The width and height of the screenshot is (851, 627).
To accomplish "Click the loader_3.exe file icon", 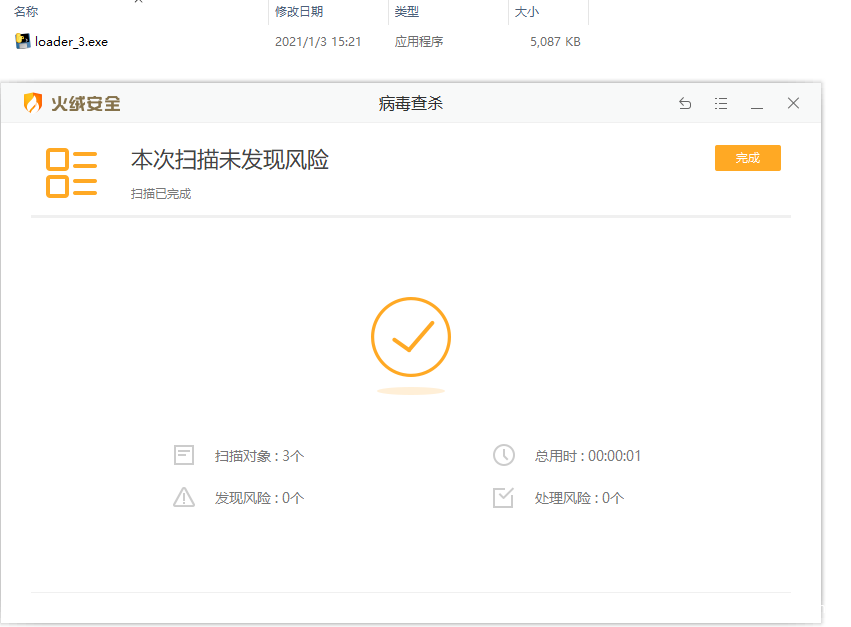I will coord(23,41).
